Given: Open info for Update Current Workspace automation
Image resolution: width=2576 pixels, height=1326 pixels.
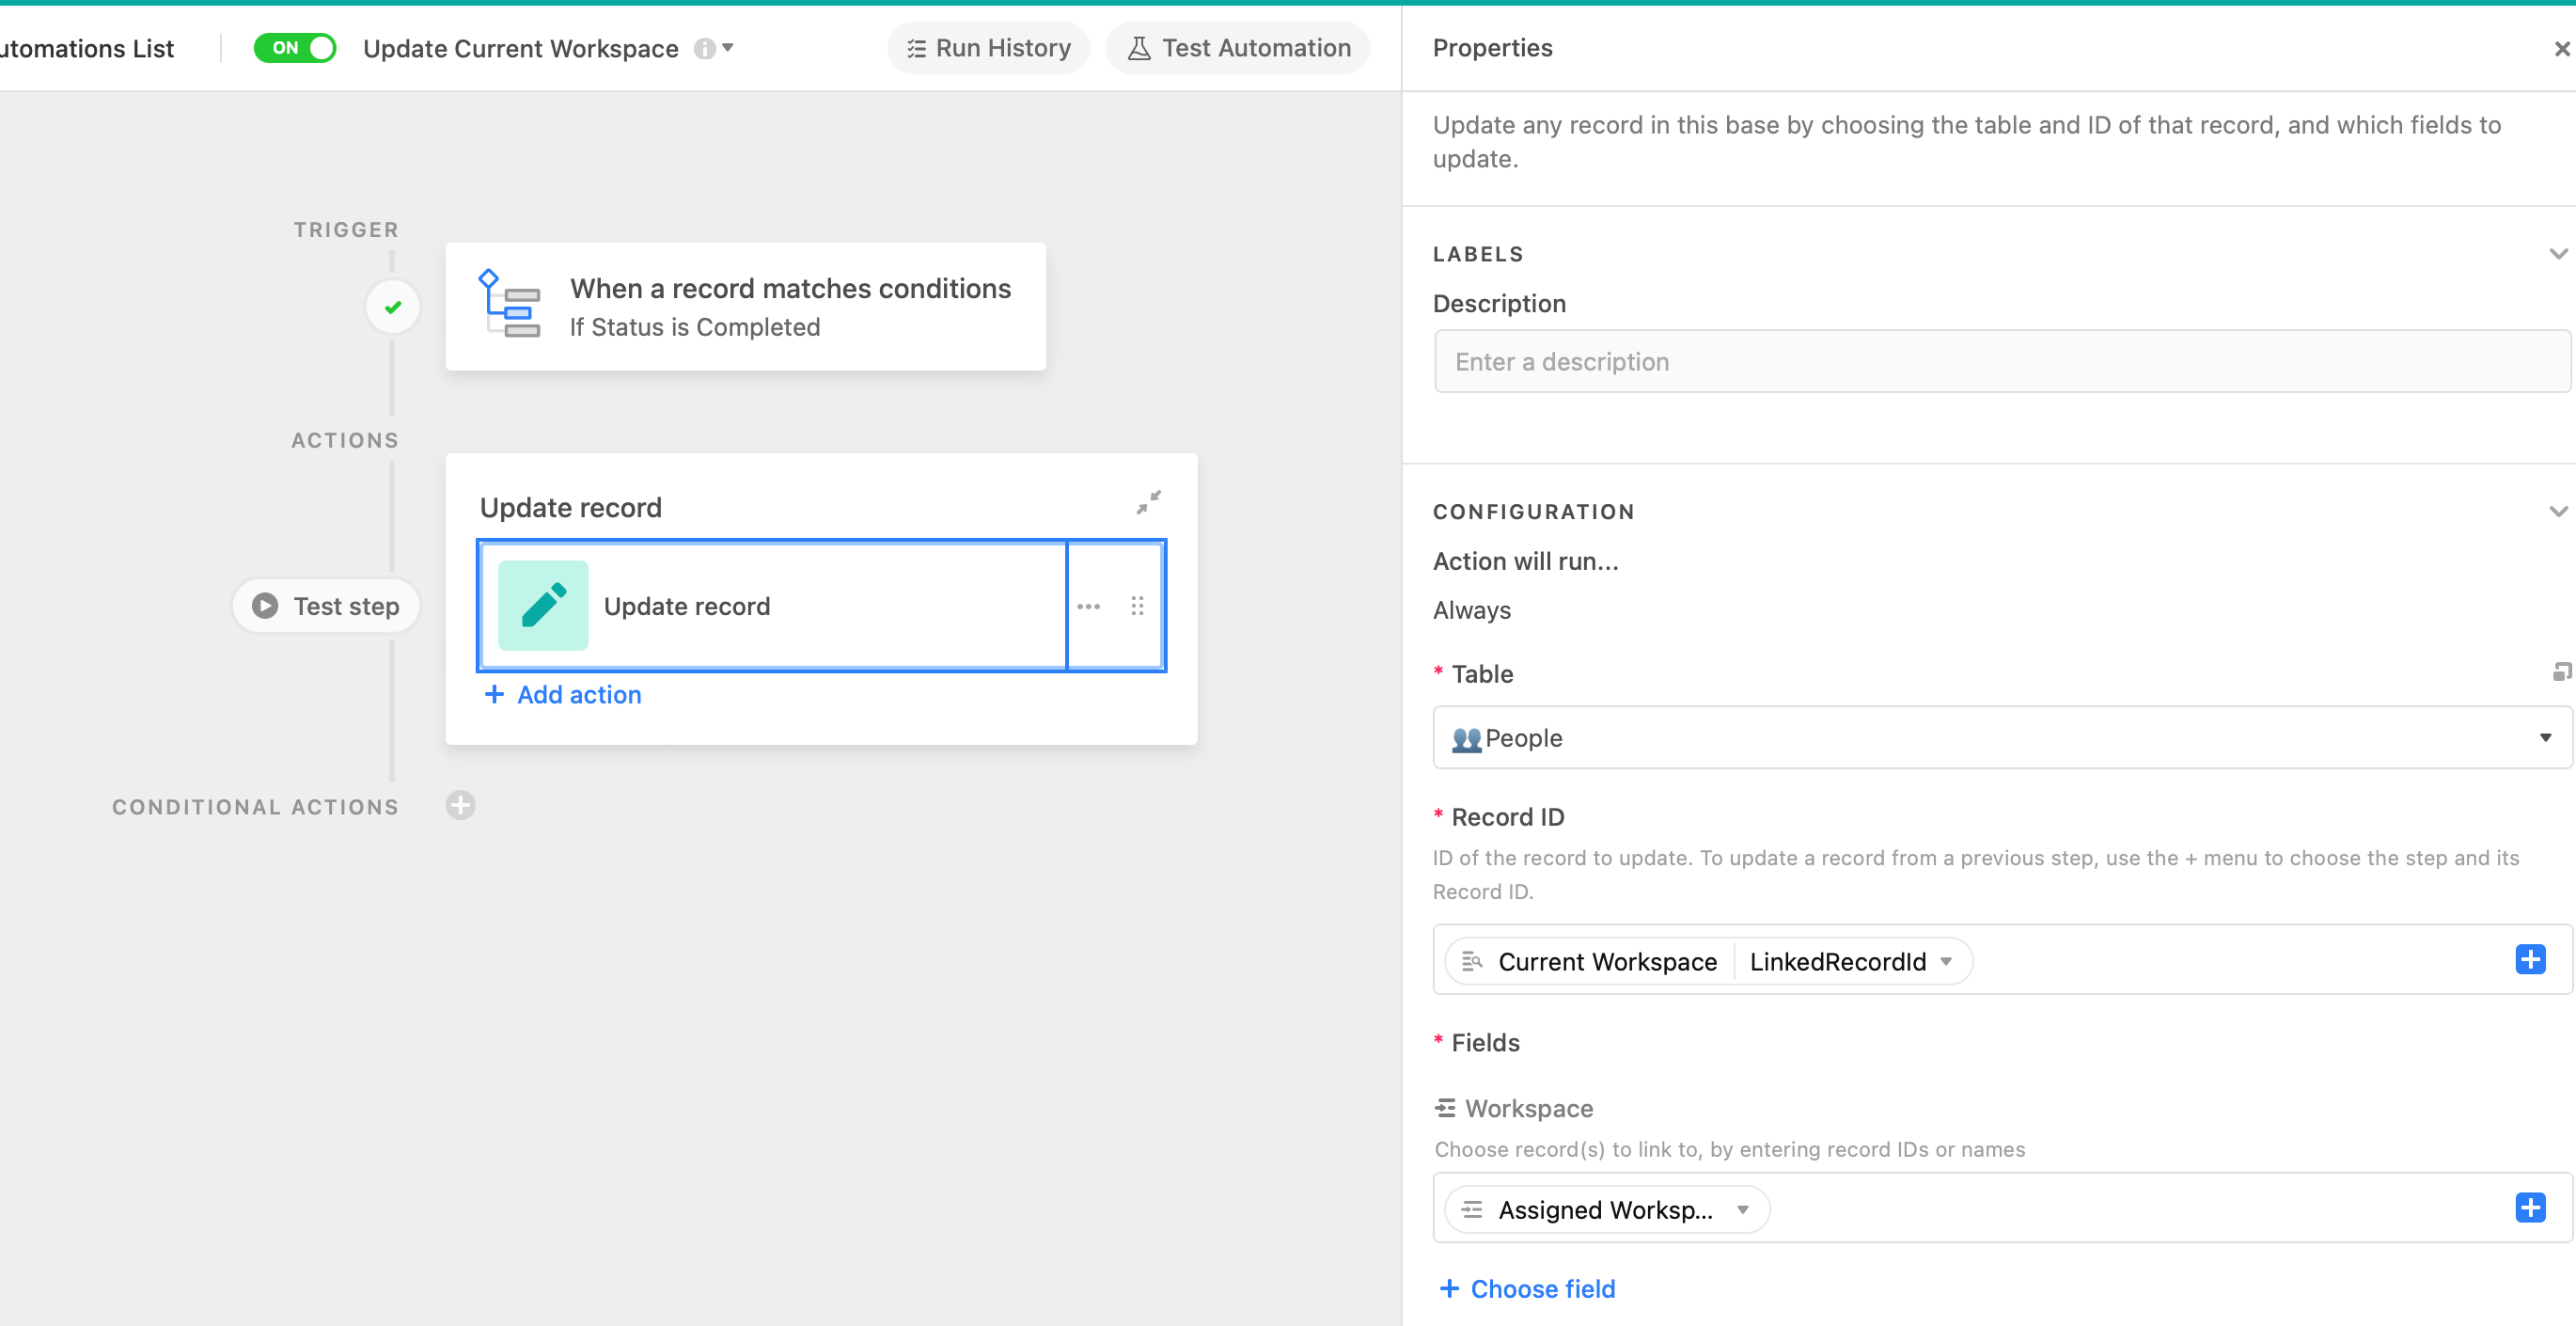Looking at the screenshot, I should point(706,48).
